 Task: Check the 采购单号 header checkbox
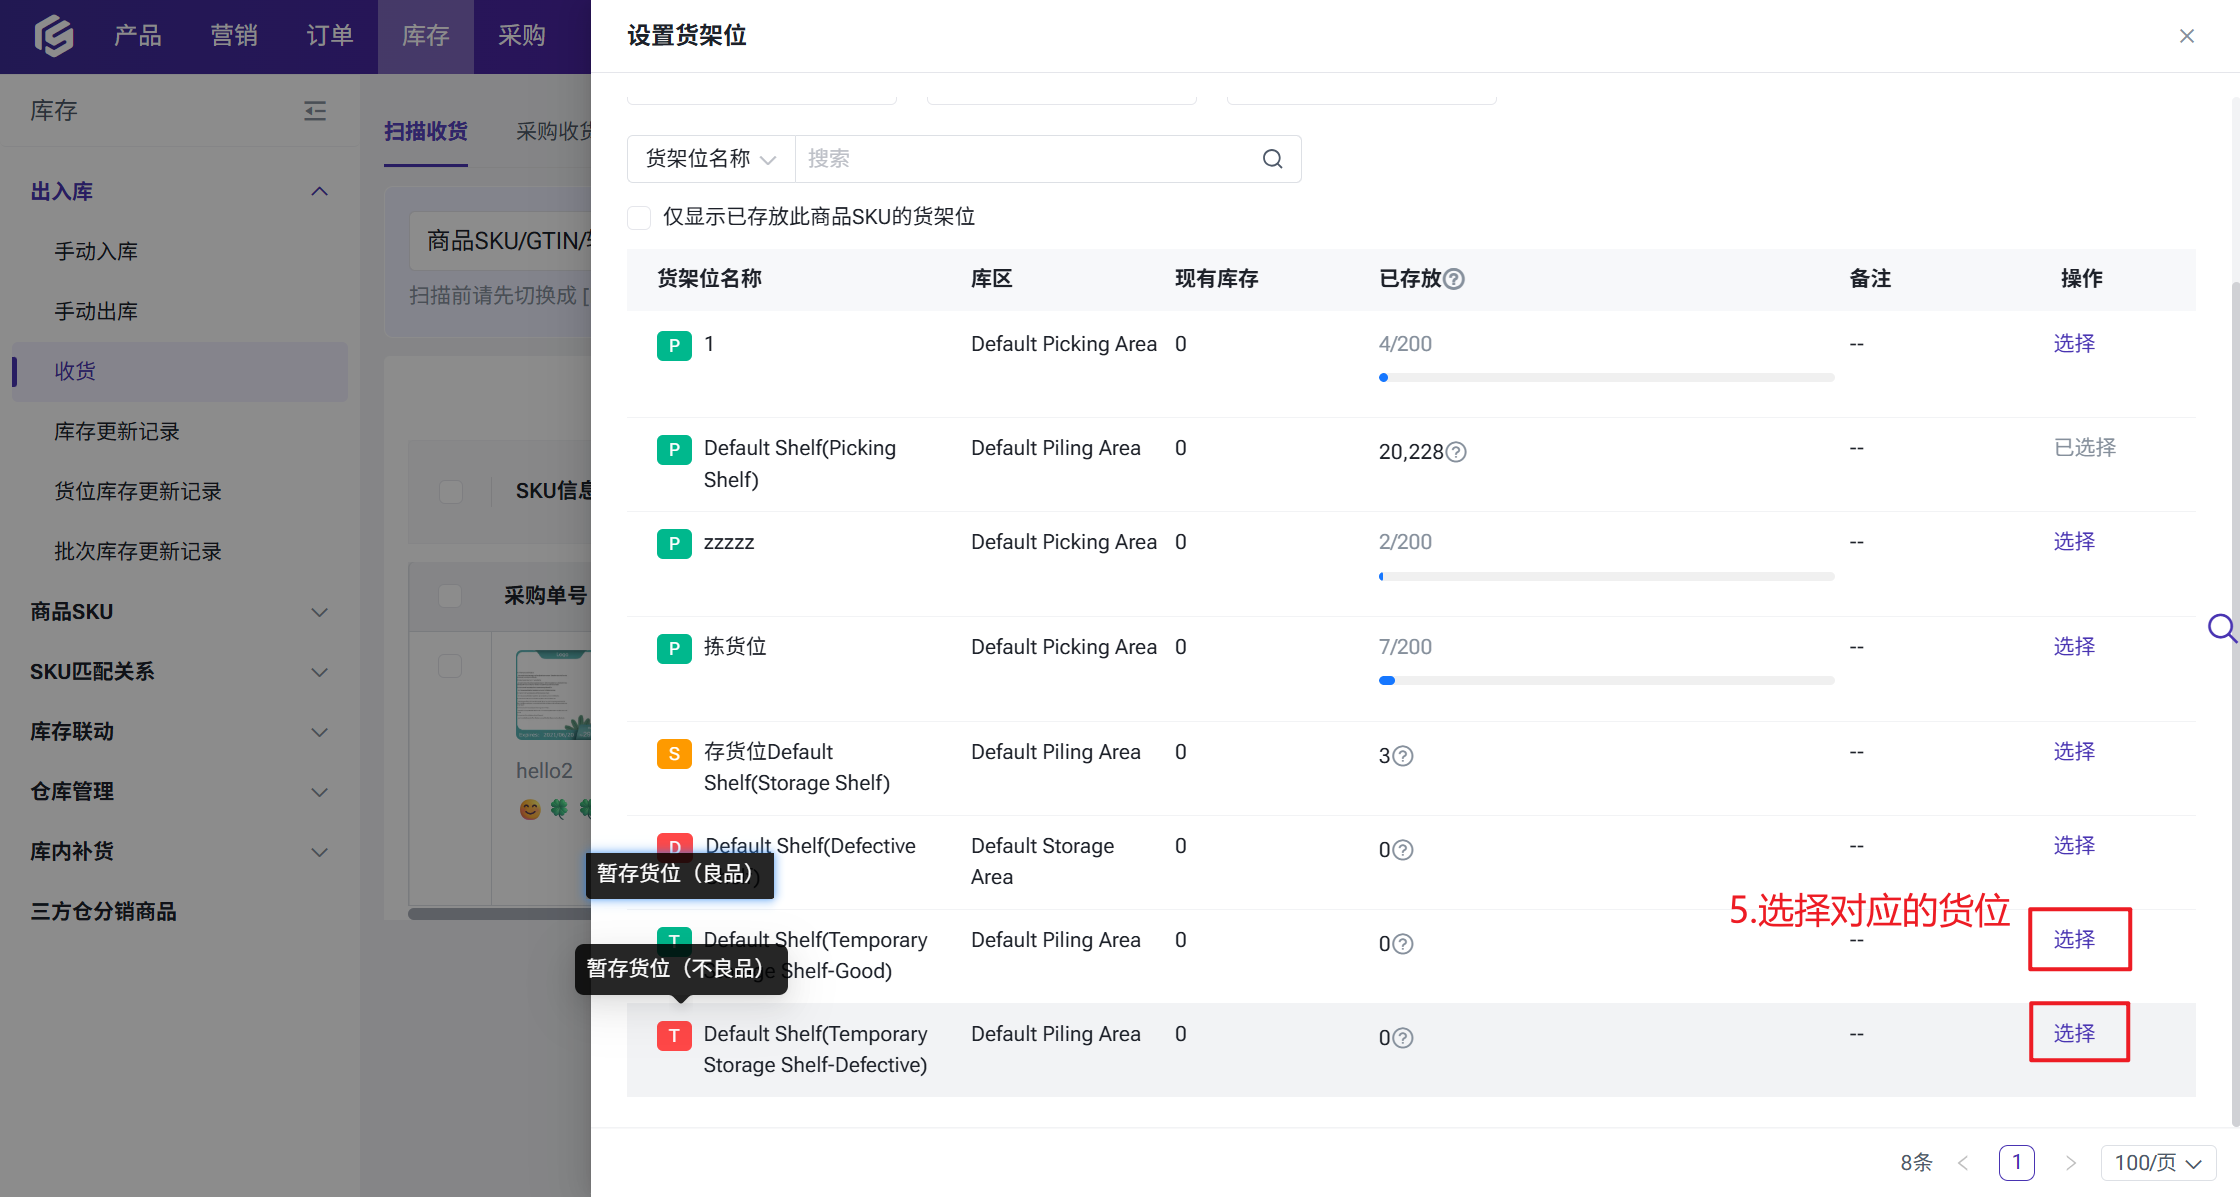click(450, 596)
